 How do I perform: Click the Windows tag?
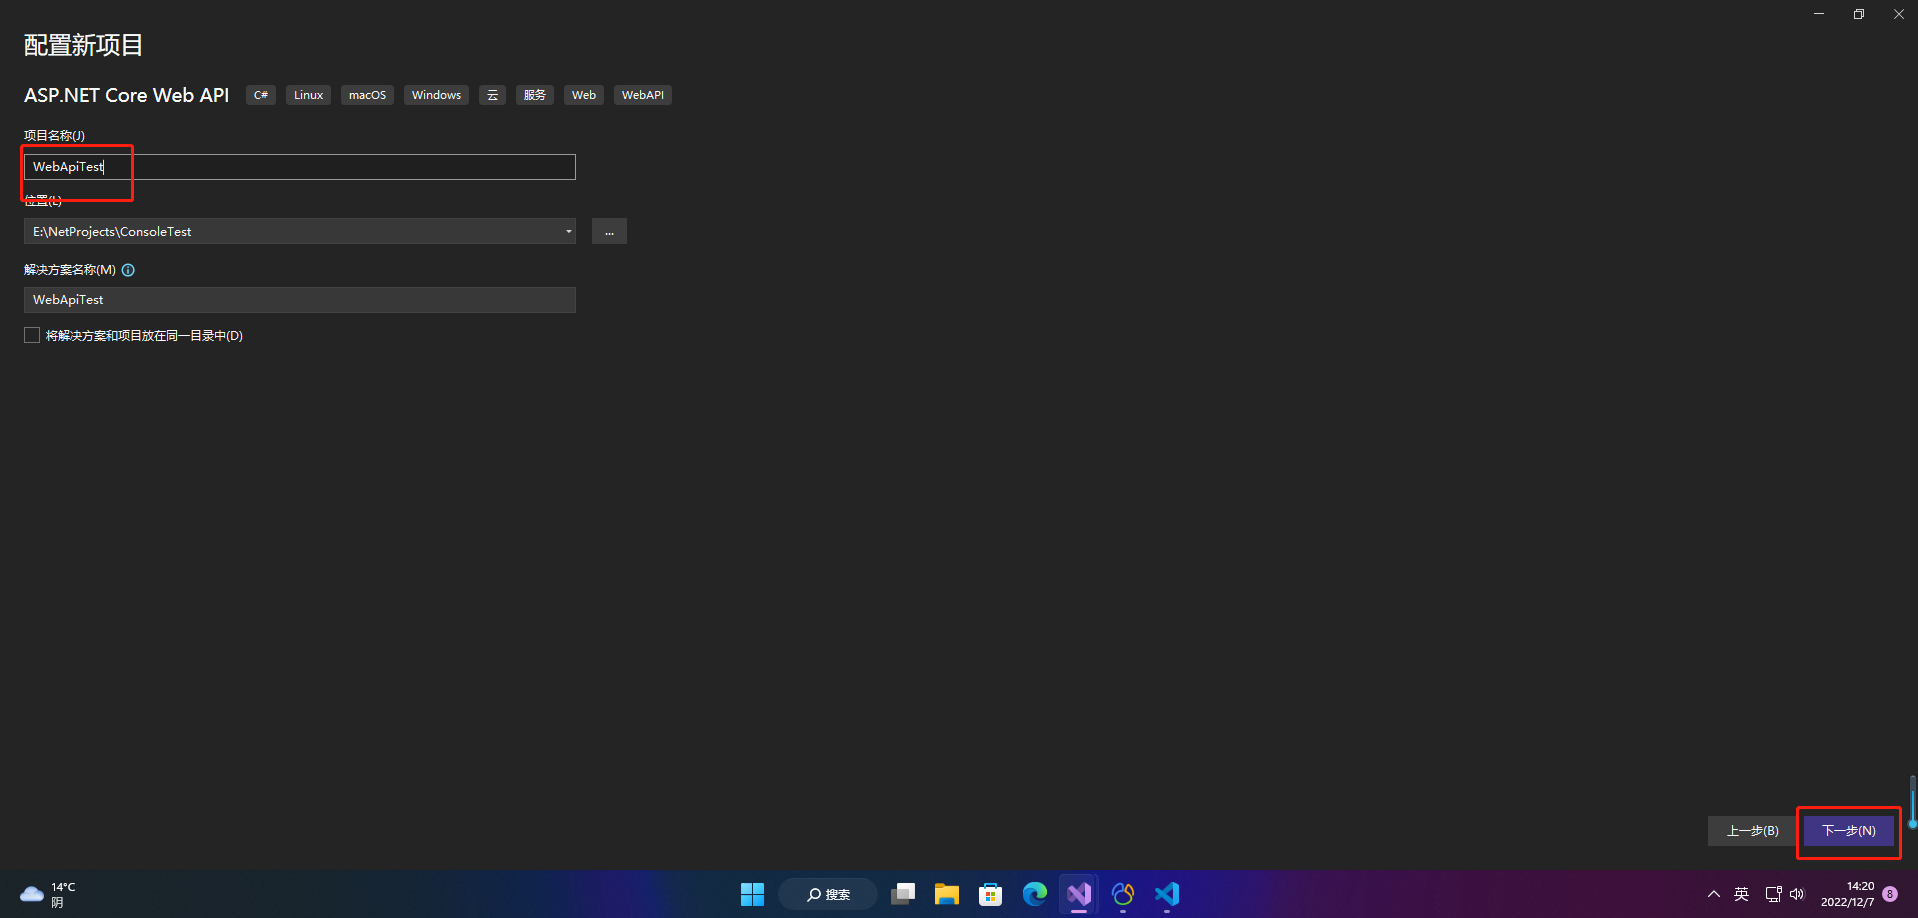[x=436, y=95]
